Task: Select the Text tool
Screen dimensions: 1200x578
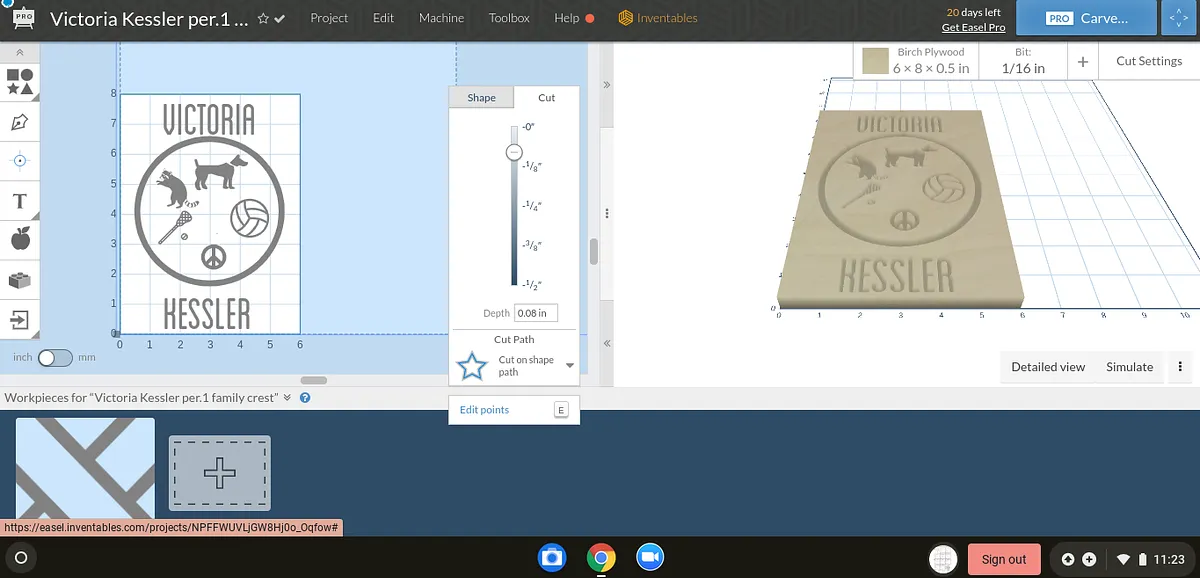Action: tap(20, 201)
